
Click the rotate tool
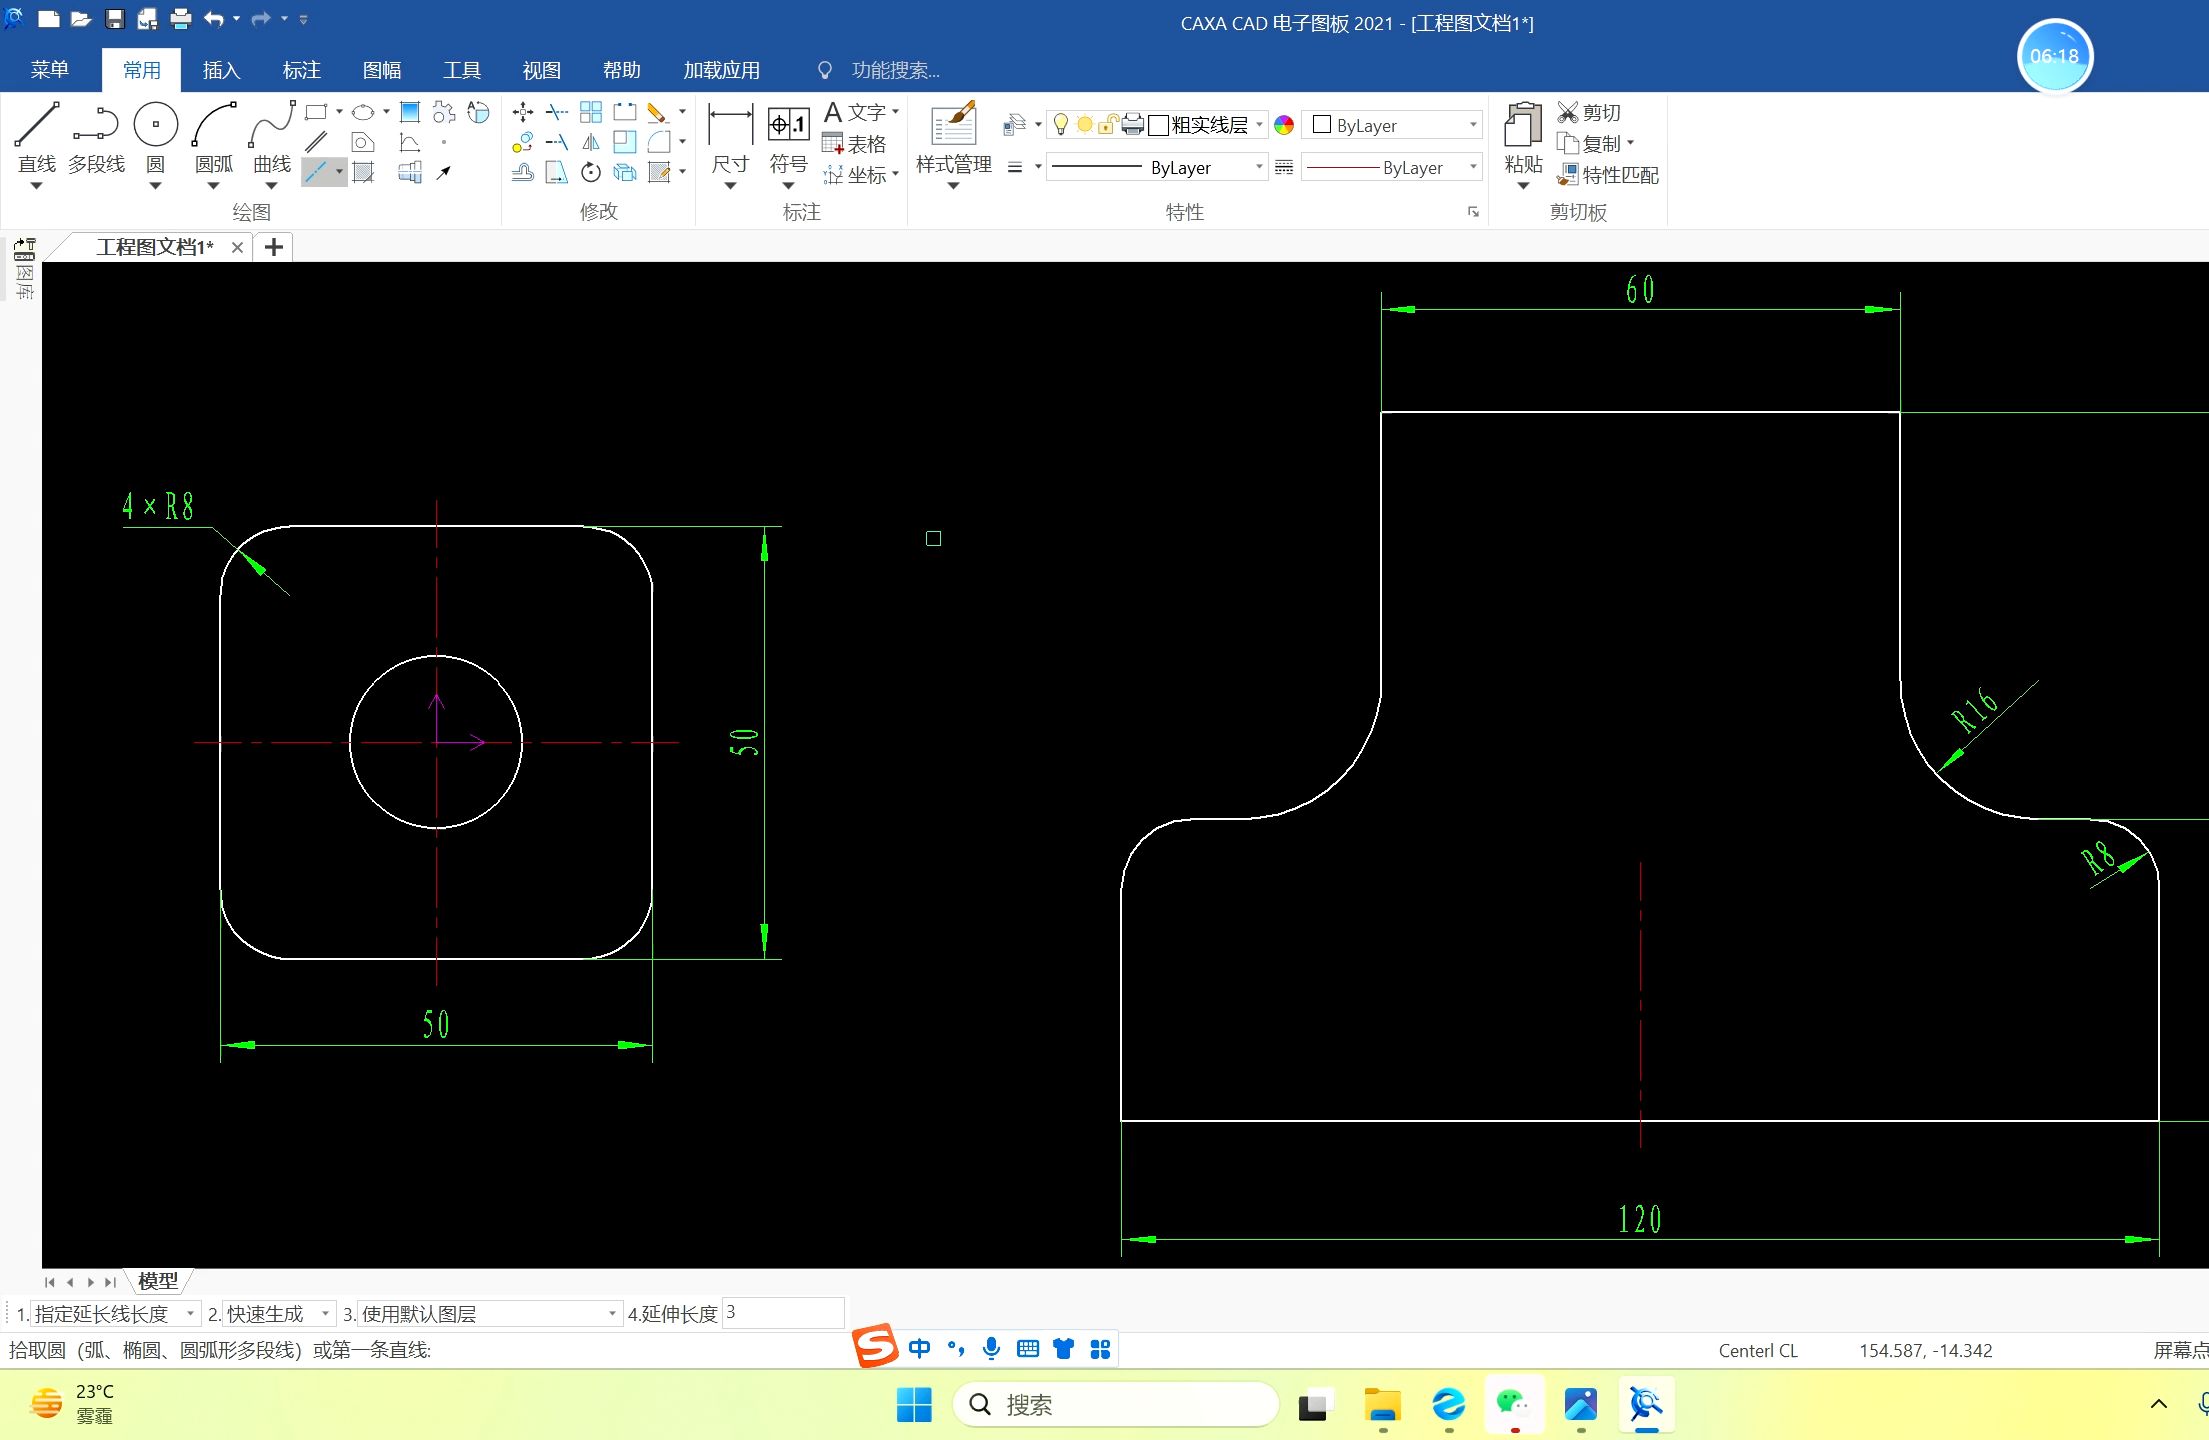(591, 172)
